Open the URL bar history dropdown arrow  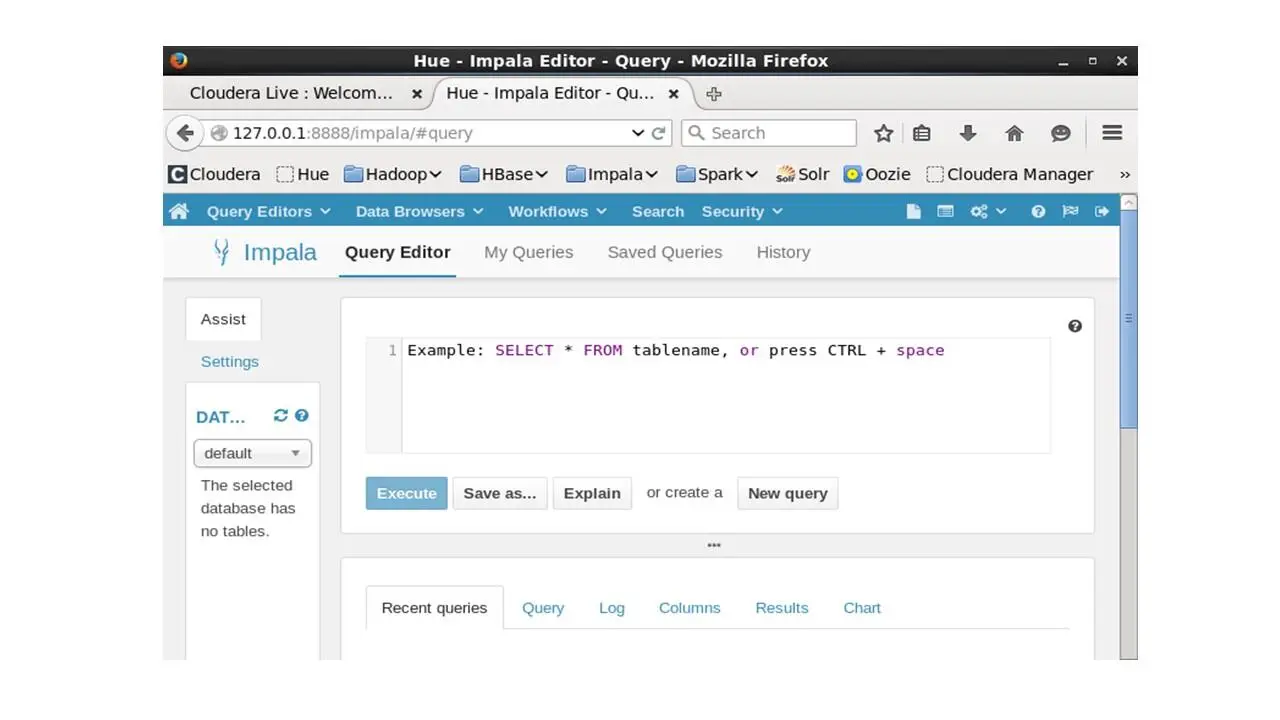click(638, 133)
